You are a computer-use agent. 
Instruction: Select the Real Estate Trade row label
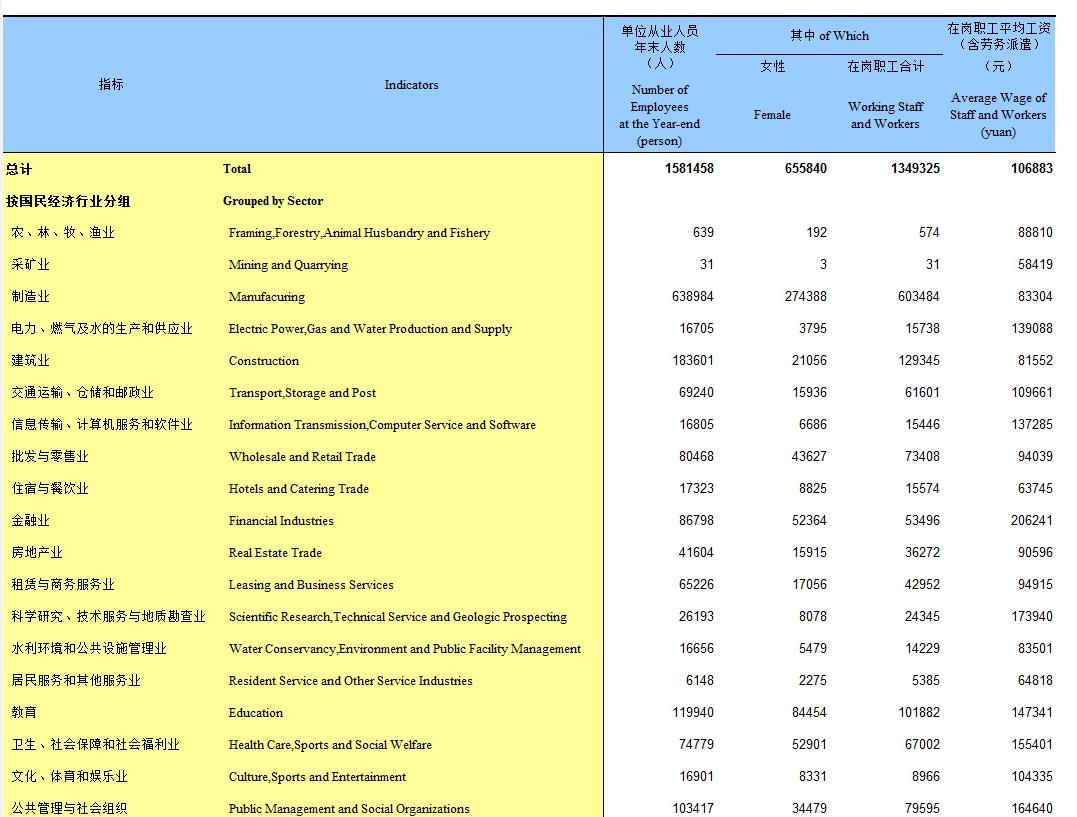(276, 552)
